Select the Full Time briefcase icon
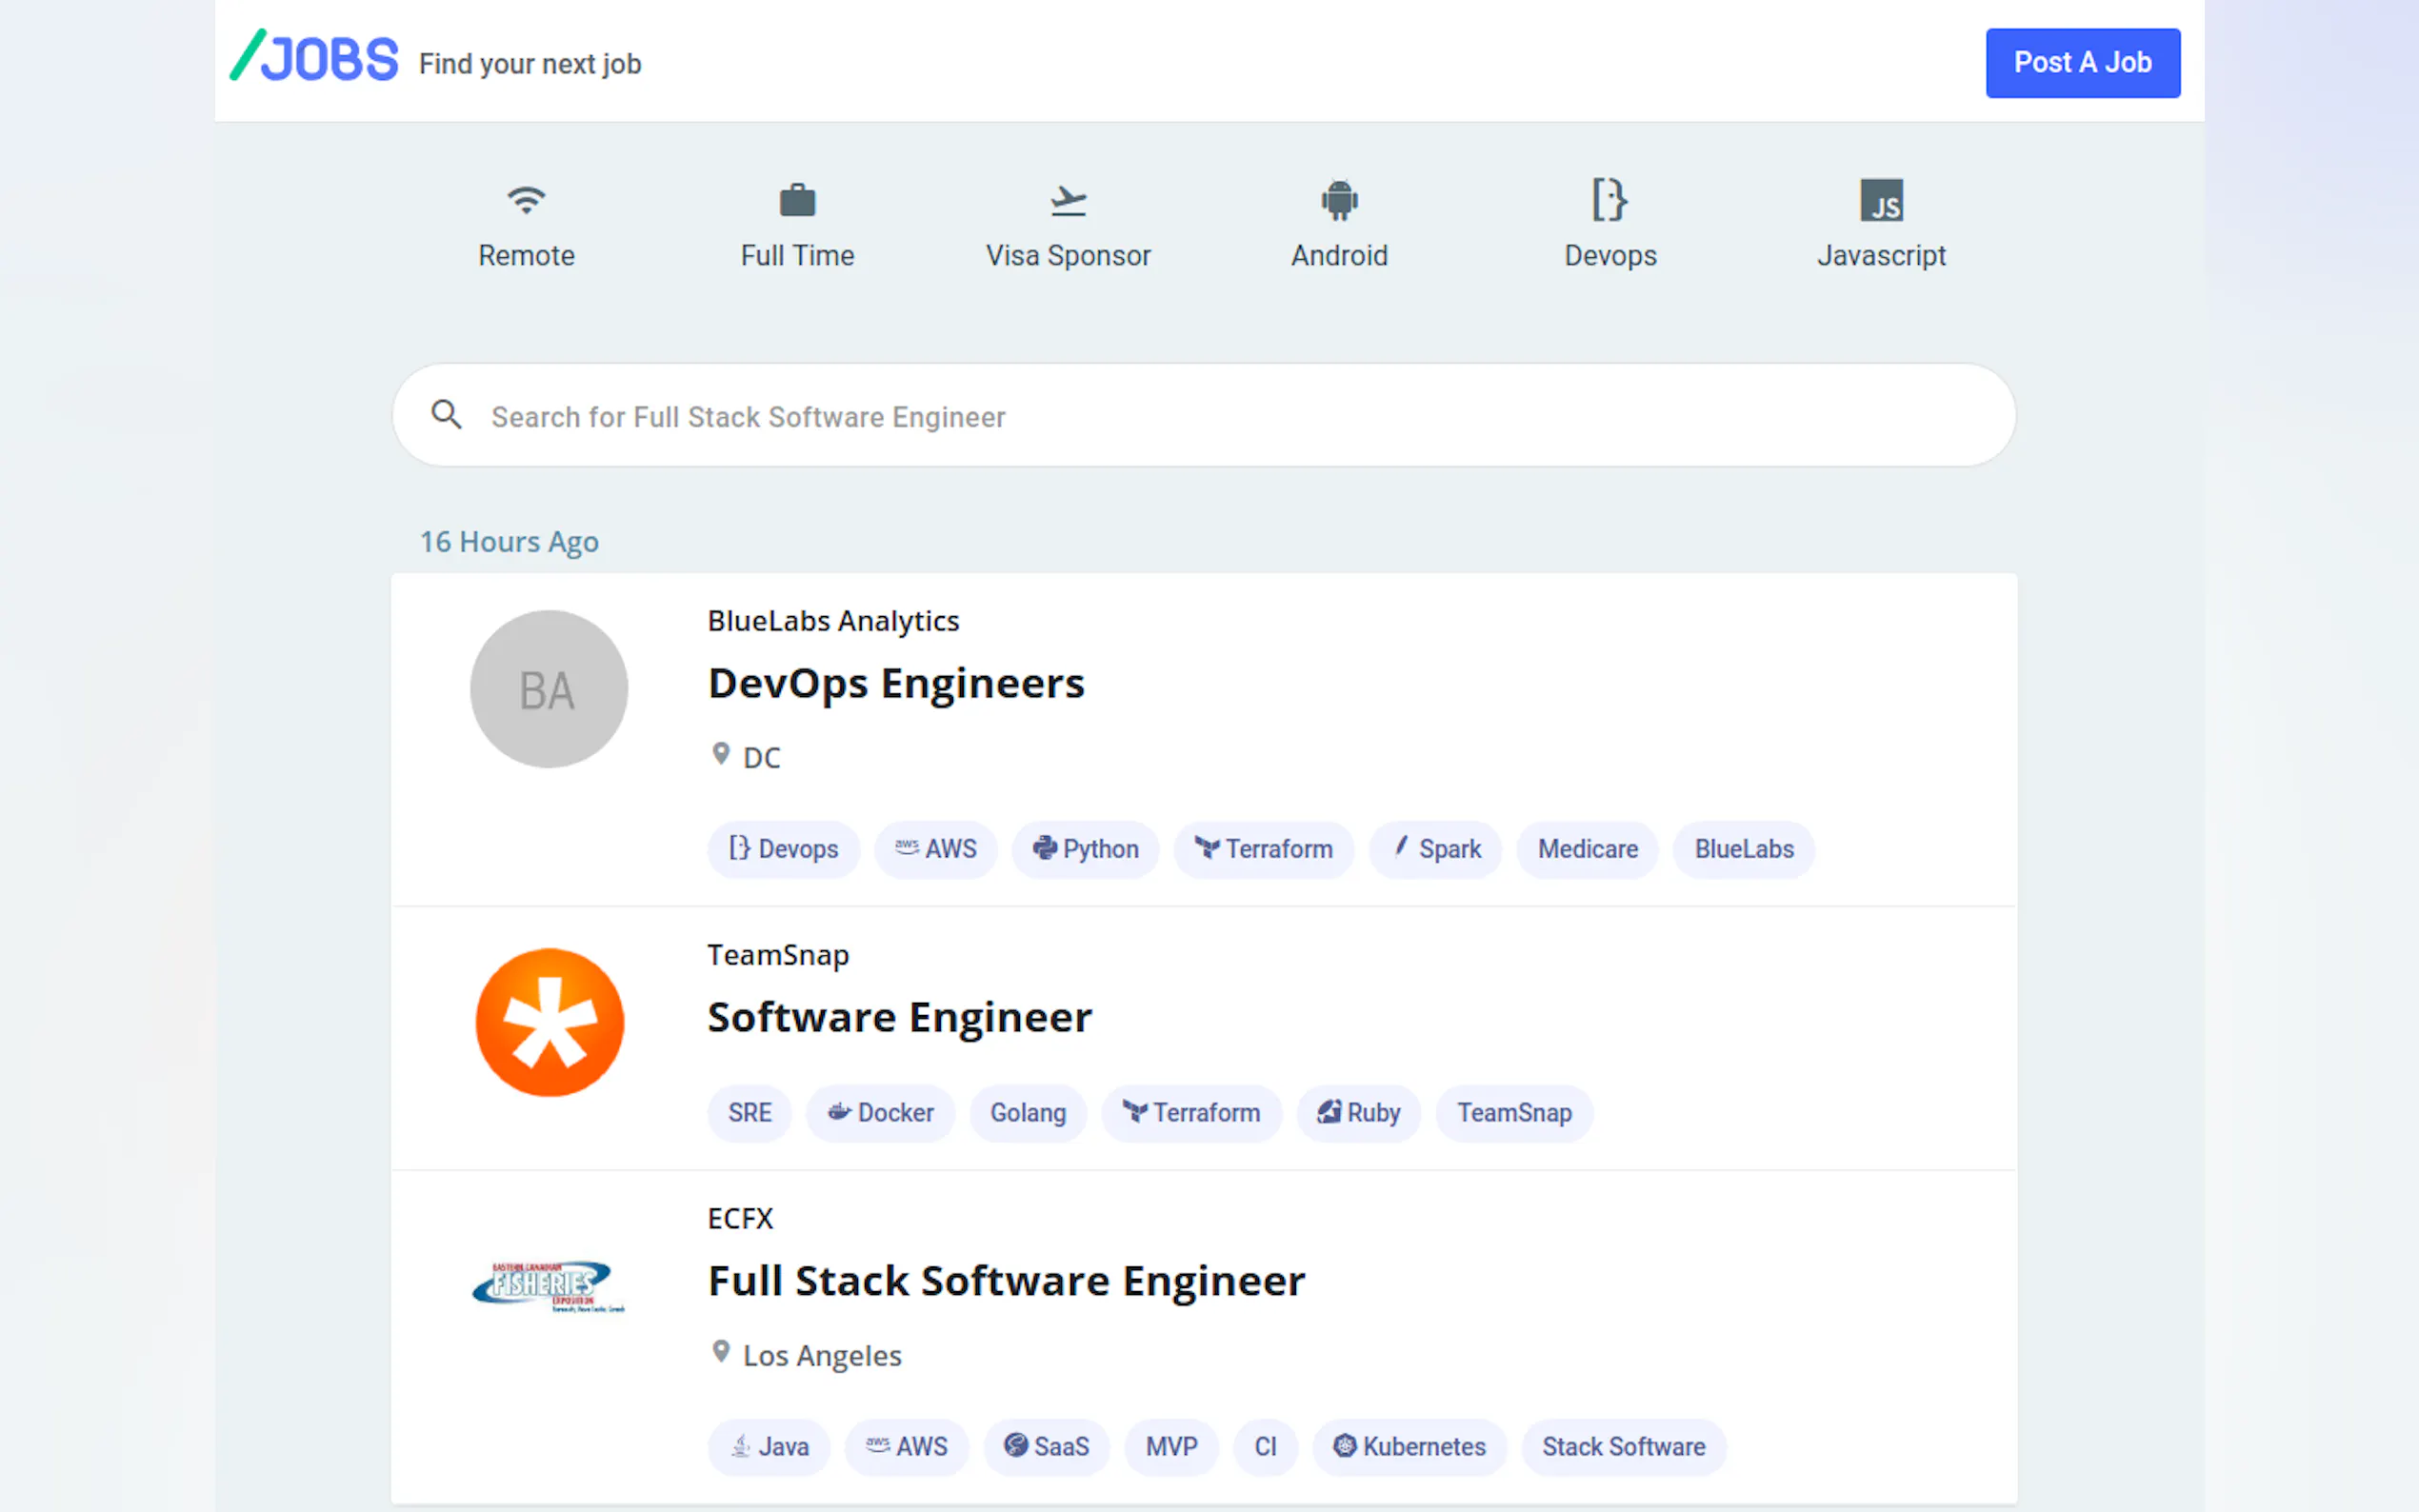2419x1512 pixels. coord(797,200)
